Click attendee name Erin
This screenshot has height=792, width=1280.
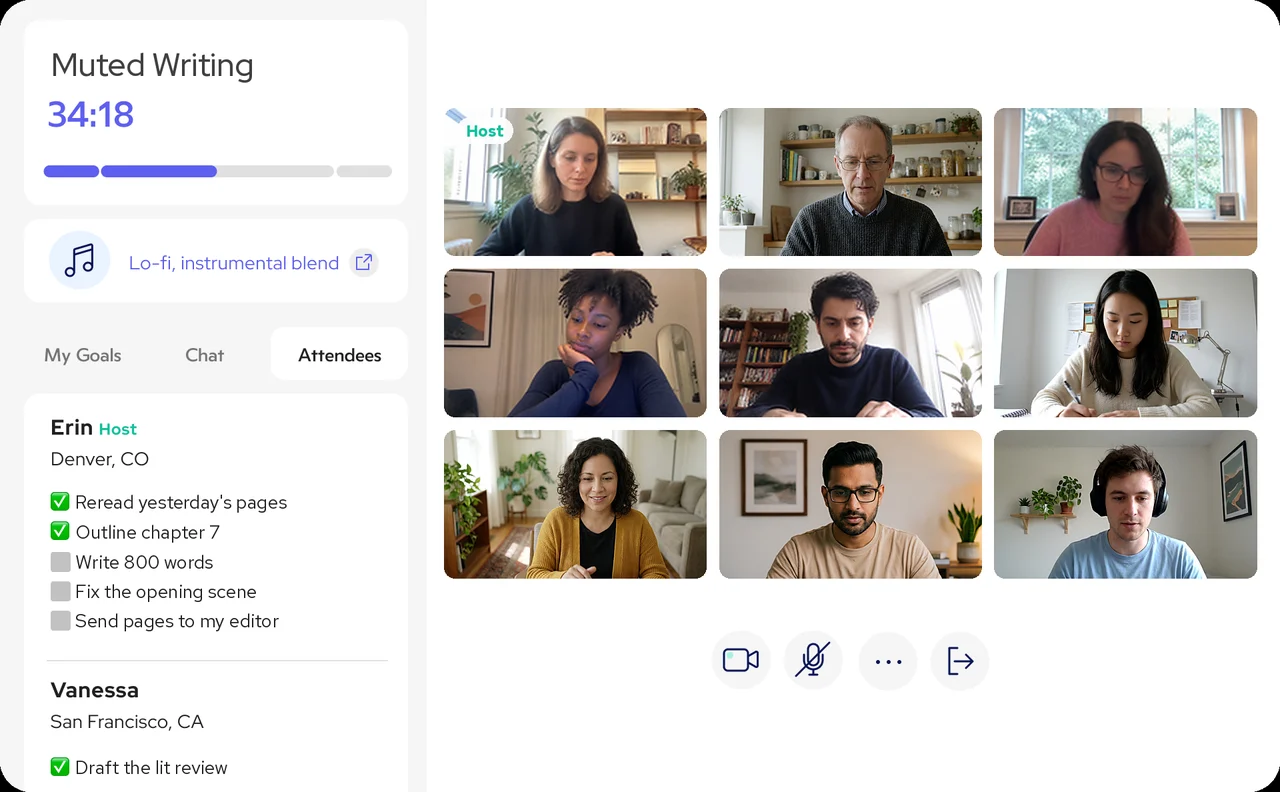(72, 427)
